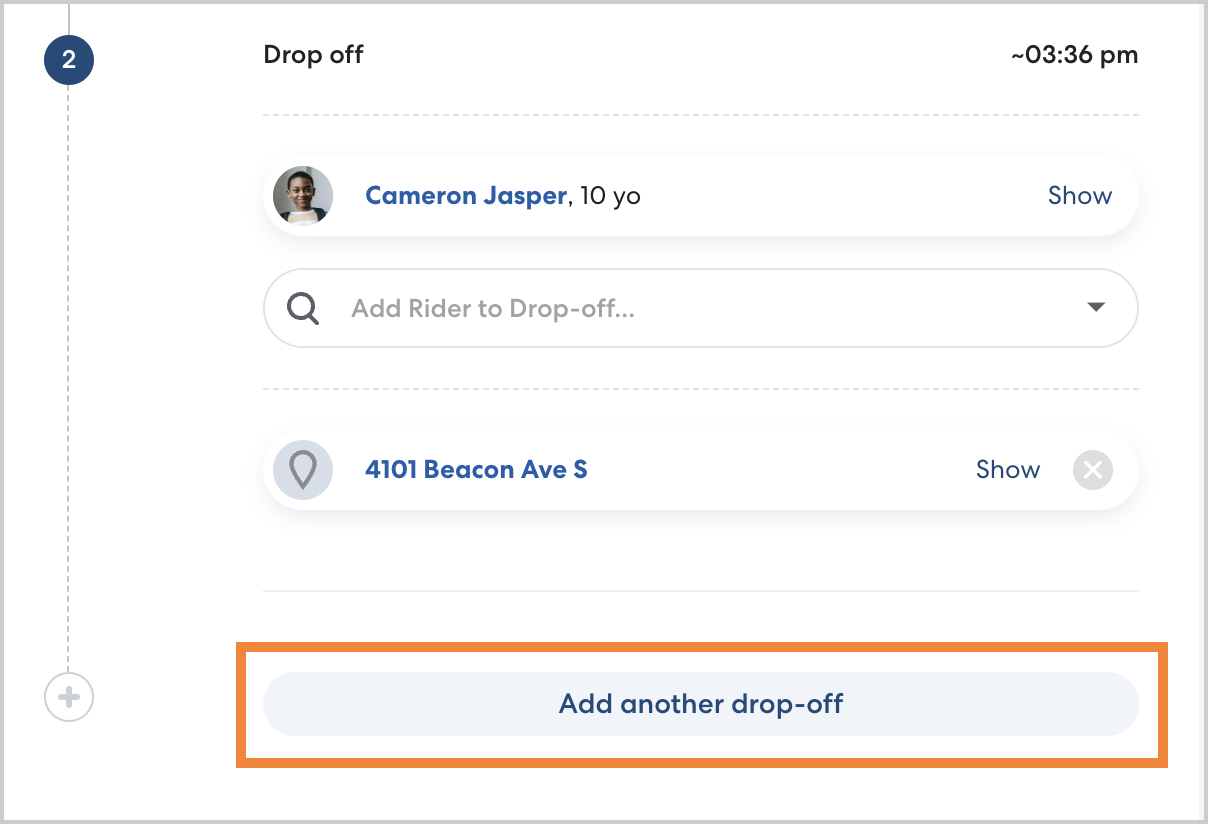1208x824 pixels.
Task: Click empty space in the address card
Action: 780,469
